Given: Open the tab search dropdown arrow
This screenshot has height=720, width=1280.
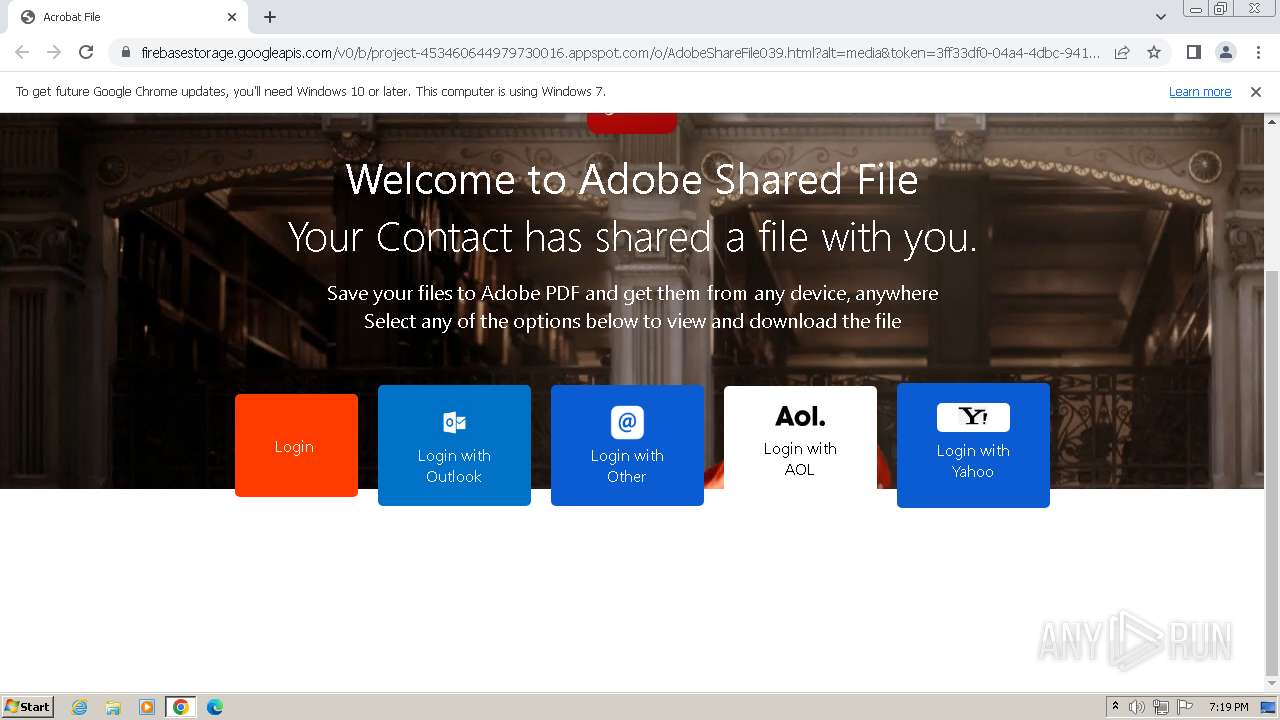Looking at the screenshot, I should (1160, 17).
